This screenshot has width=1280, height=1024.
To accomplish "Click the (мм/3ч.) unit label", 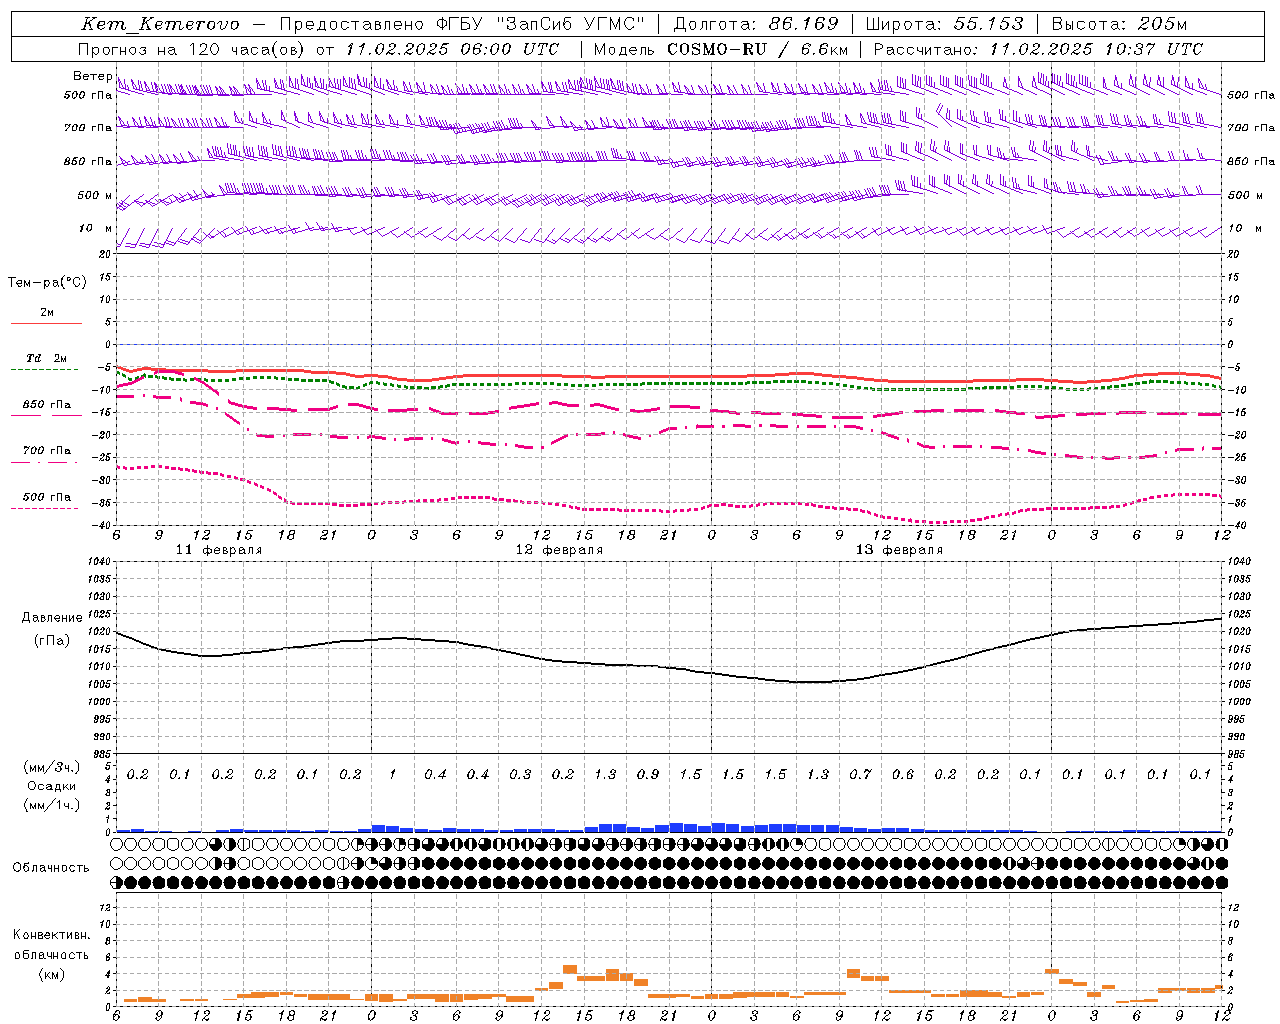I will tap(50, 767).
